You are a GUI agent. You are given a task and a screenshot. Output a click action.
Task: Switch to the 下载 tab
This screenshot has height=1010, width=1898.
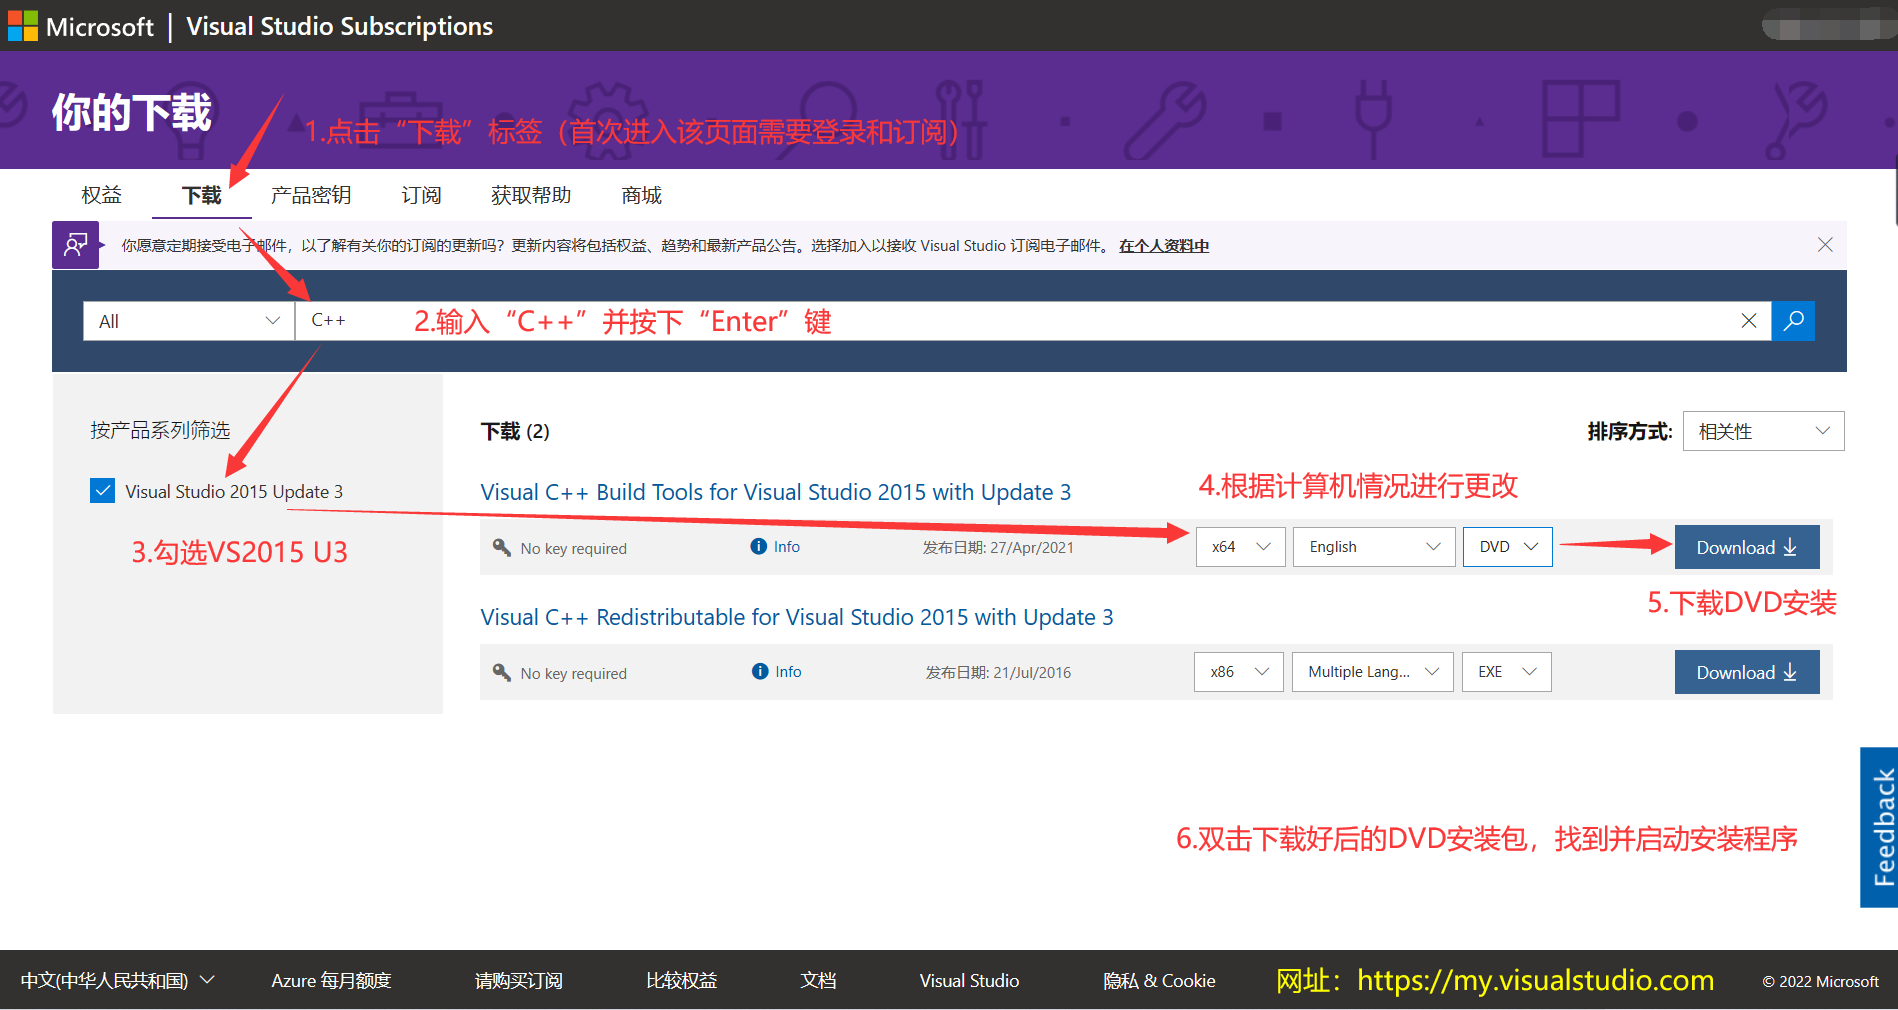(201, 195)
